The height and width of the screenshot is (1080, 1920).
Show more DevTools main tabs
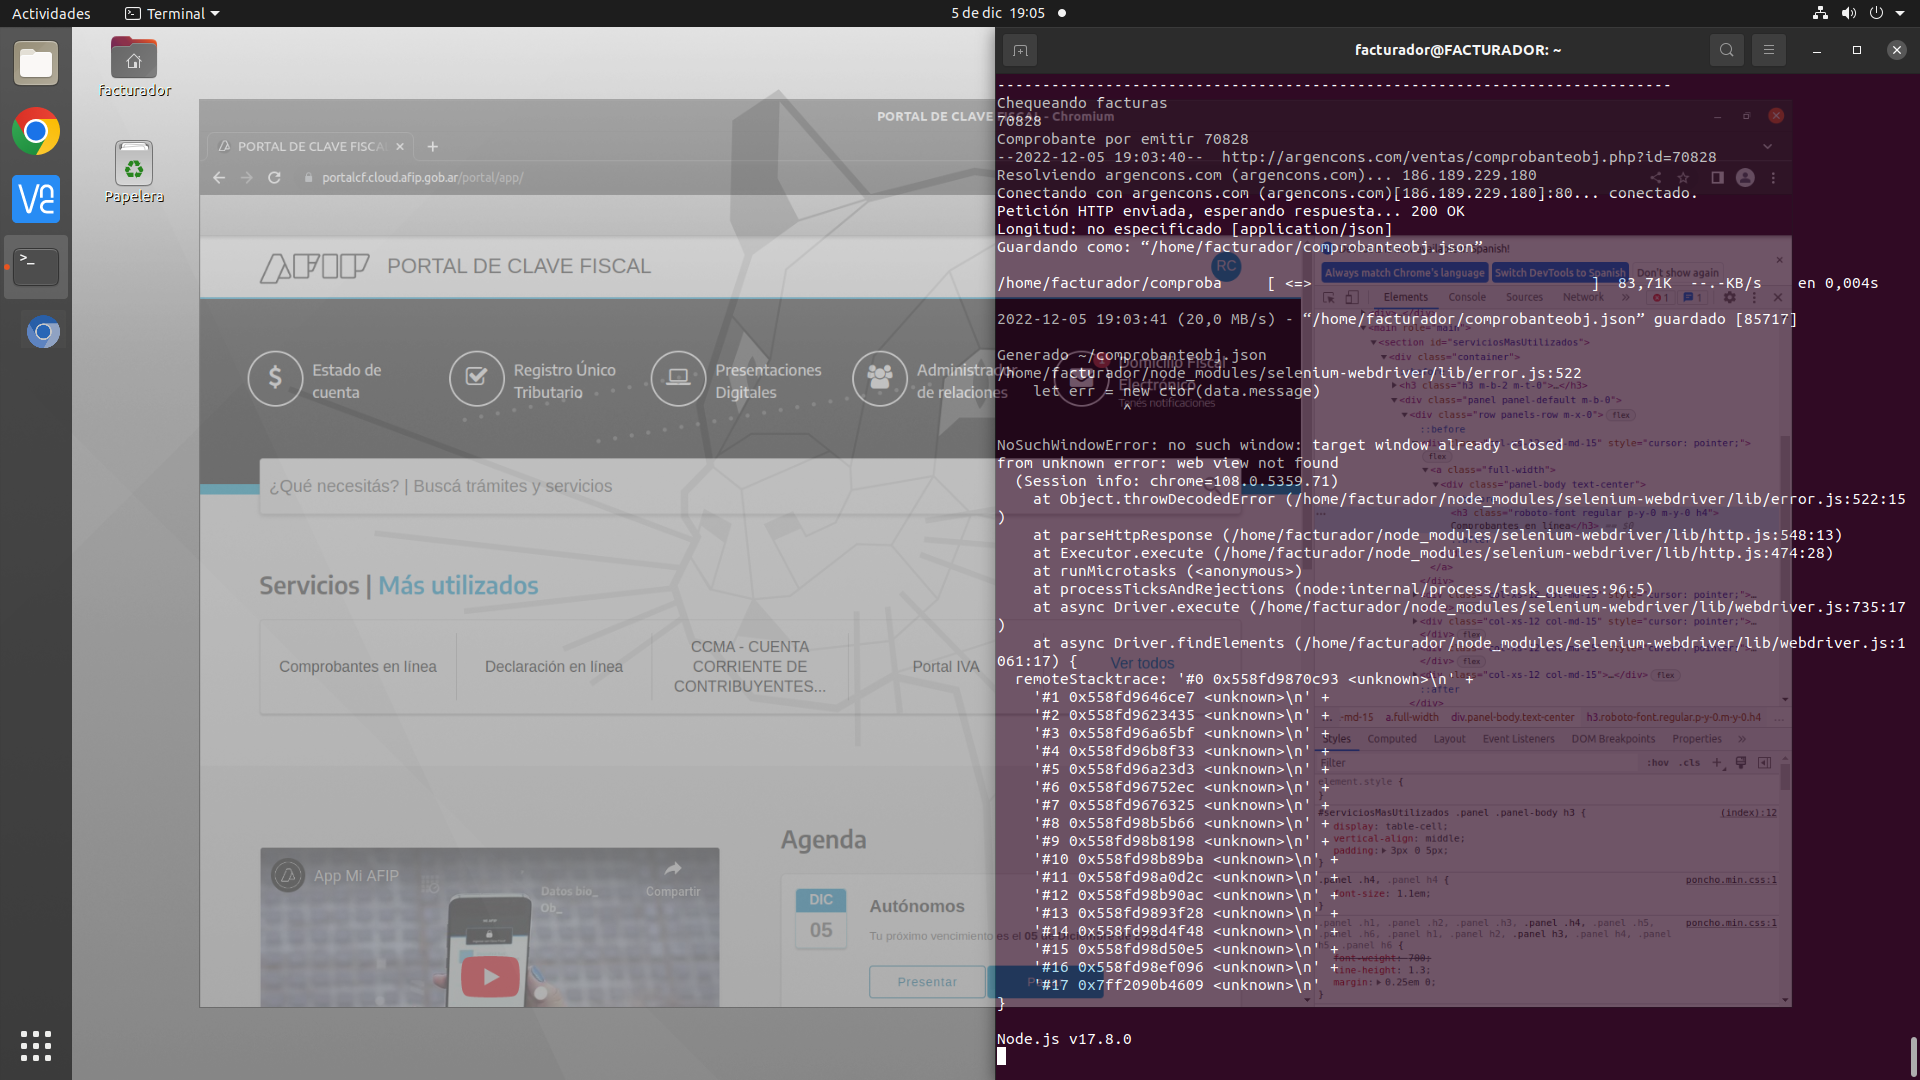pyautogui.click(x=1626, y=297)
